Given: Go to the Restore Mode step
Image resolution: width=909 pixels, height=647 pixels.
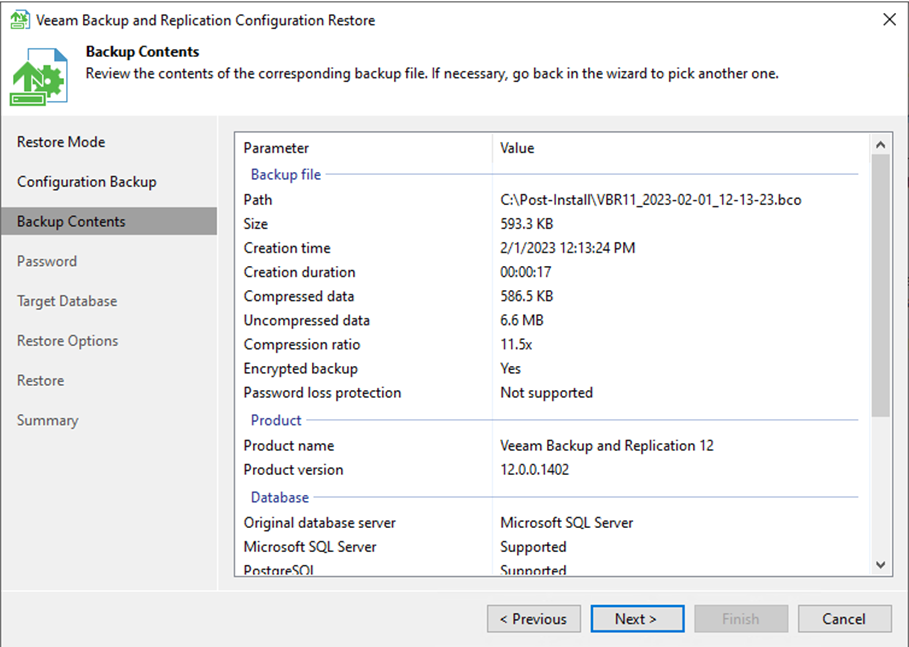Looking at the screenshot, I should tap(61, 142).
